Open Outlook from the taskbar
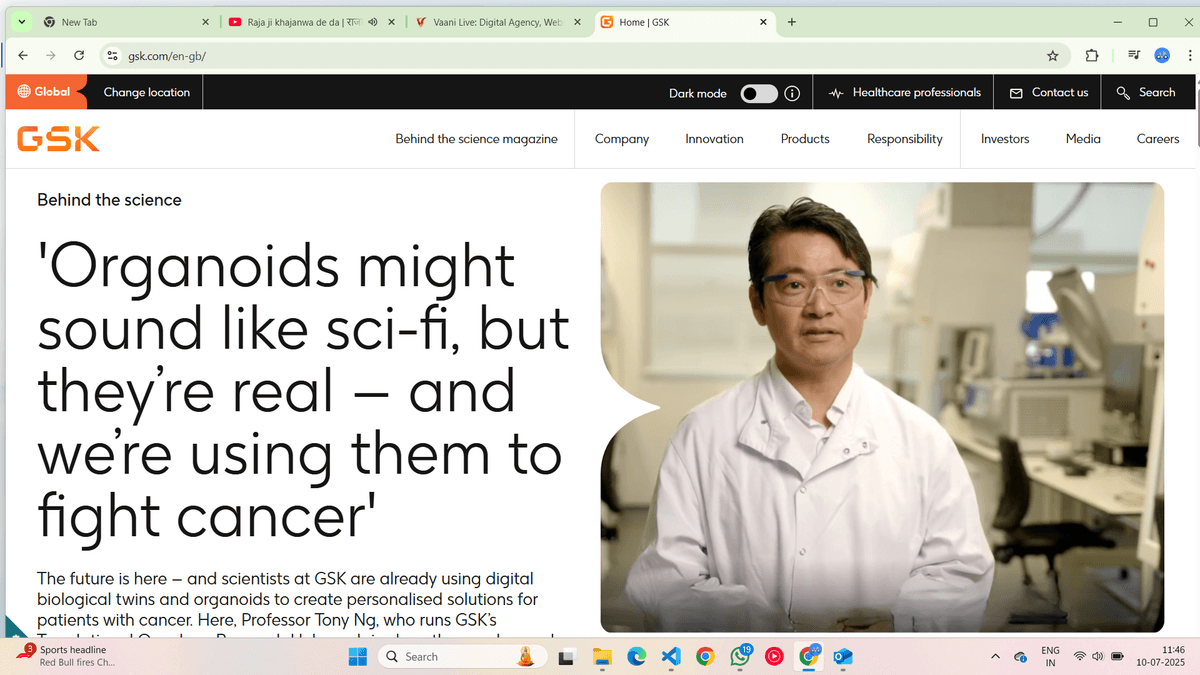1200x675 pixels. pos(842,656)
